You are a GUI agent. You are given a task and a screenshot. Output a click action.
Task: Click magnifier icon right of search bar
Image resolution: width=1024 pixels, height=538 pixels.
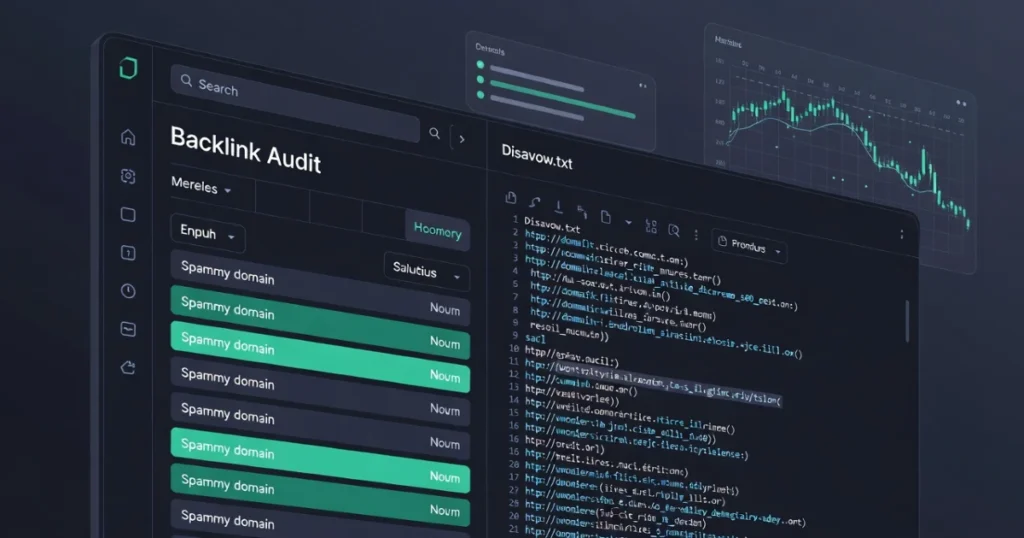pos(434,132)
